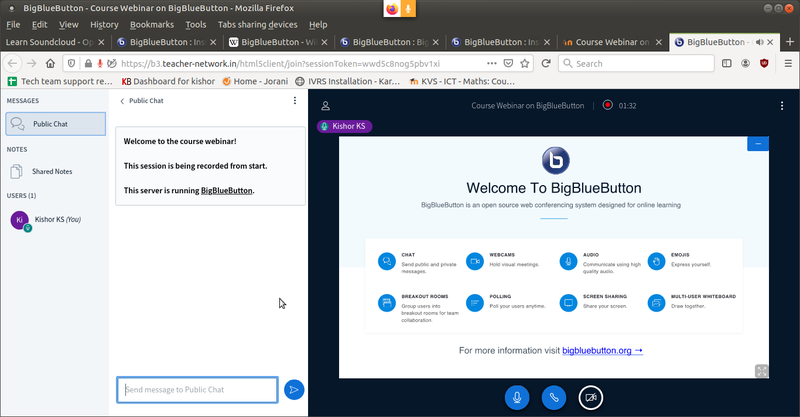Open the Firefox account icon
The height and width of the screenshot is (417, 800).
tap(745, 63)
